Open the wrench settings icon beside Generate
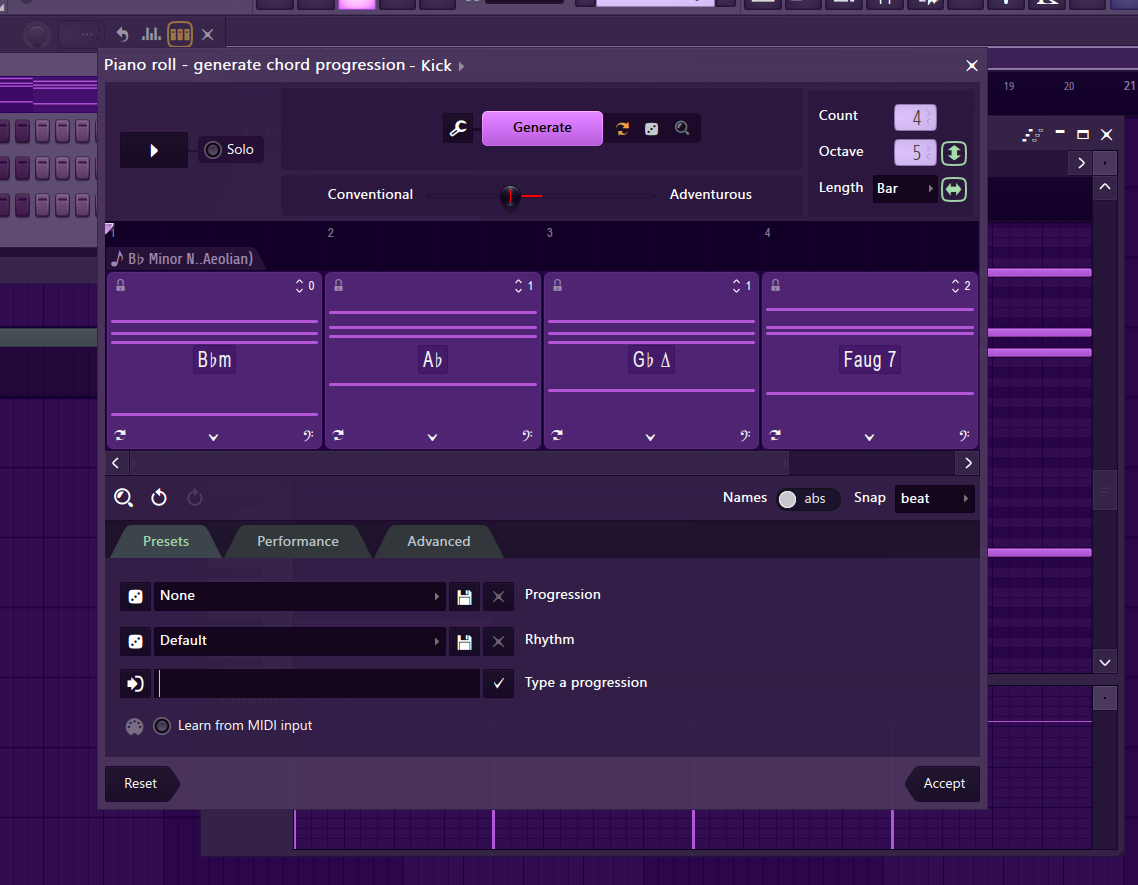1138x885 pixels. tap(458, 129)
